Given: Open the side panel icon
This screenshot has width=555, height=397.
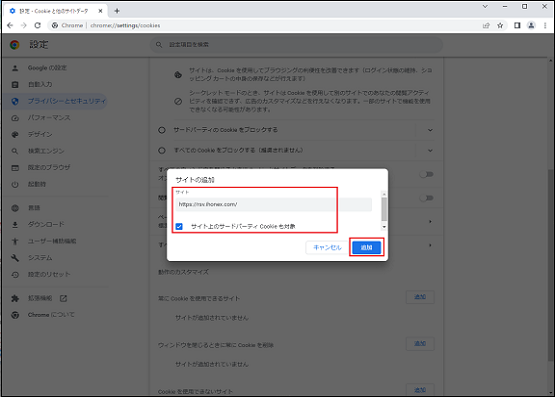Looking at the screenshot, I should [x=517, y=25].
